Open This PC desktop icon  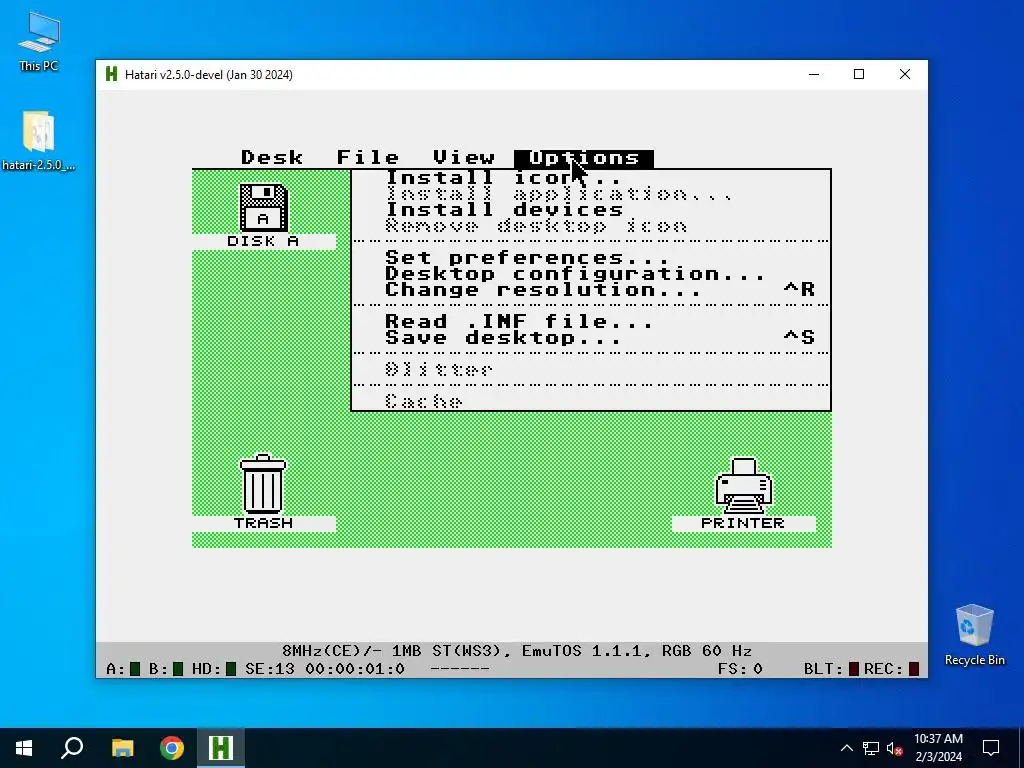[x=39, y=42]
